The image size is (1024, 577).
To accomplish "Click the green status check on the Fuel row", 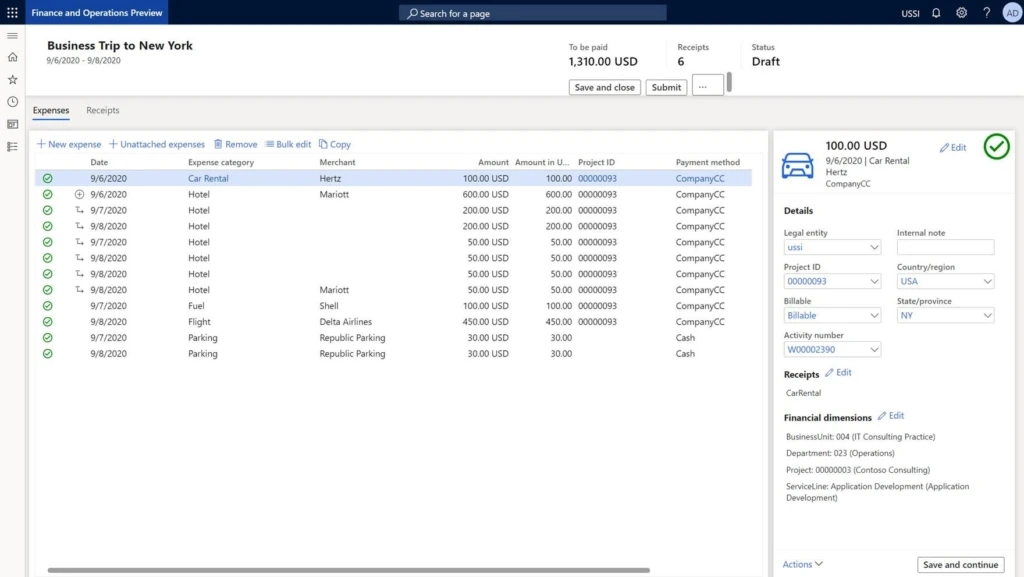I will [x=47, y=305].
